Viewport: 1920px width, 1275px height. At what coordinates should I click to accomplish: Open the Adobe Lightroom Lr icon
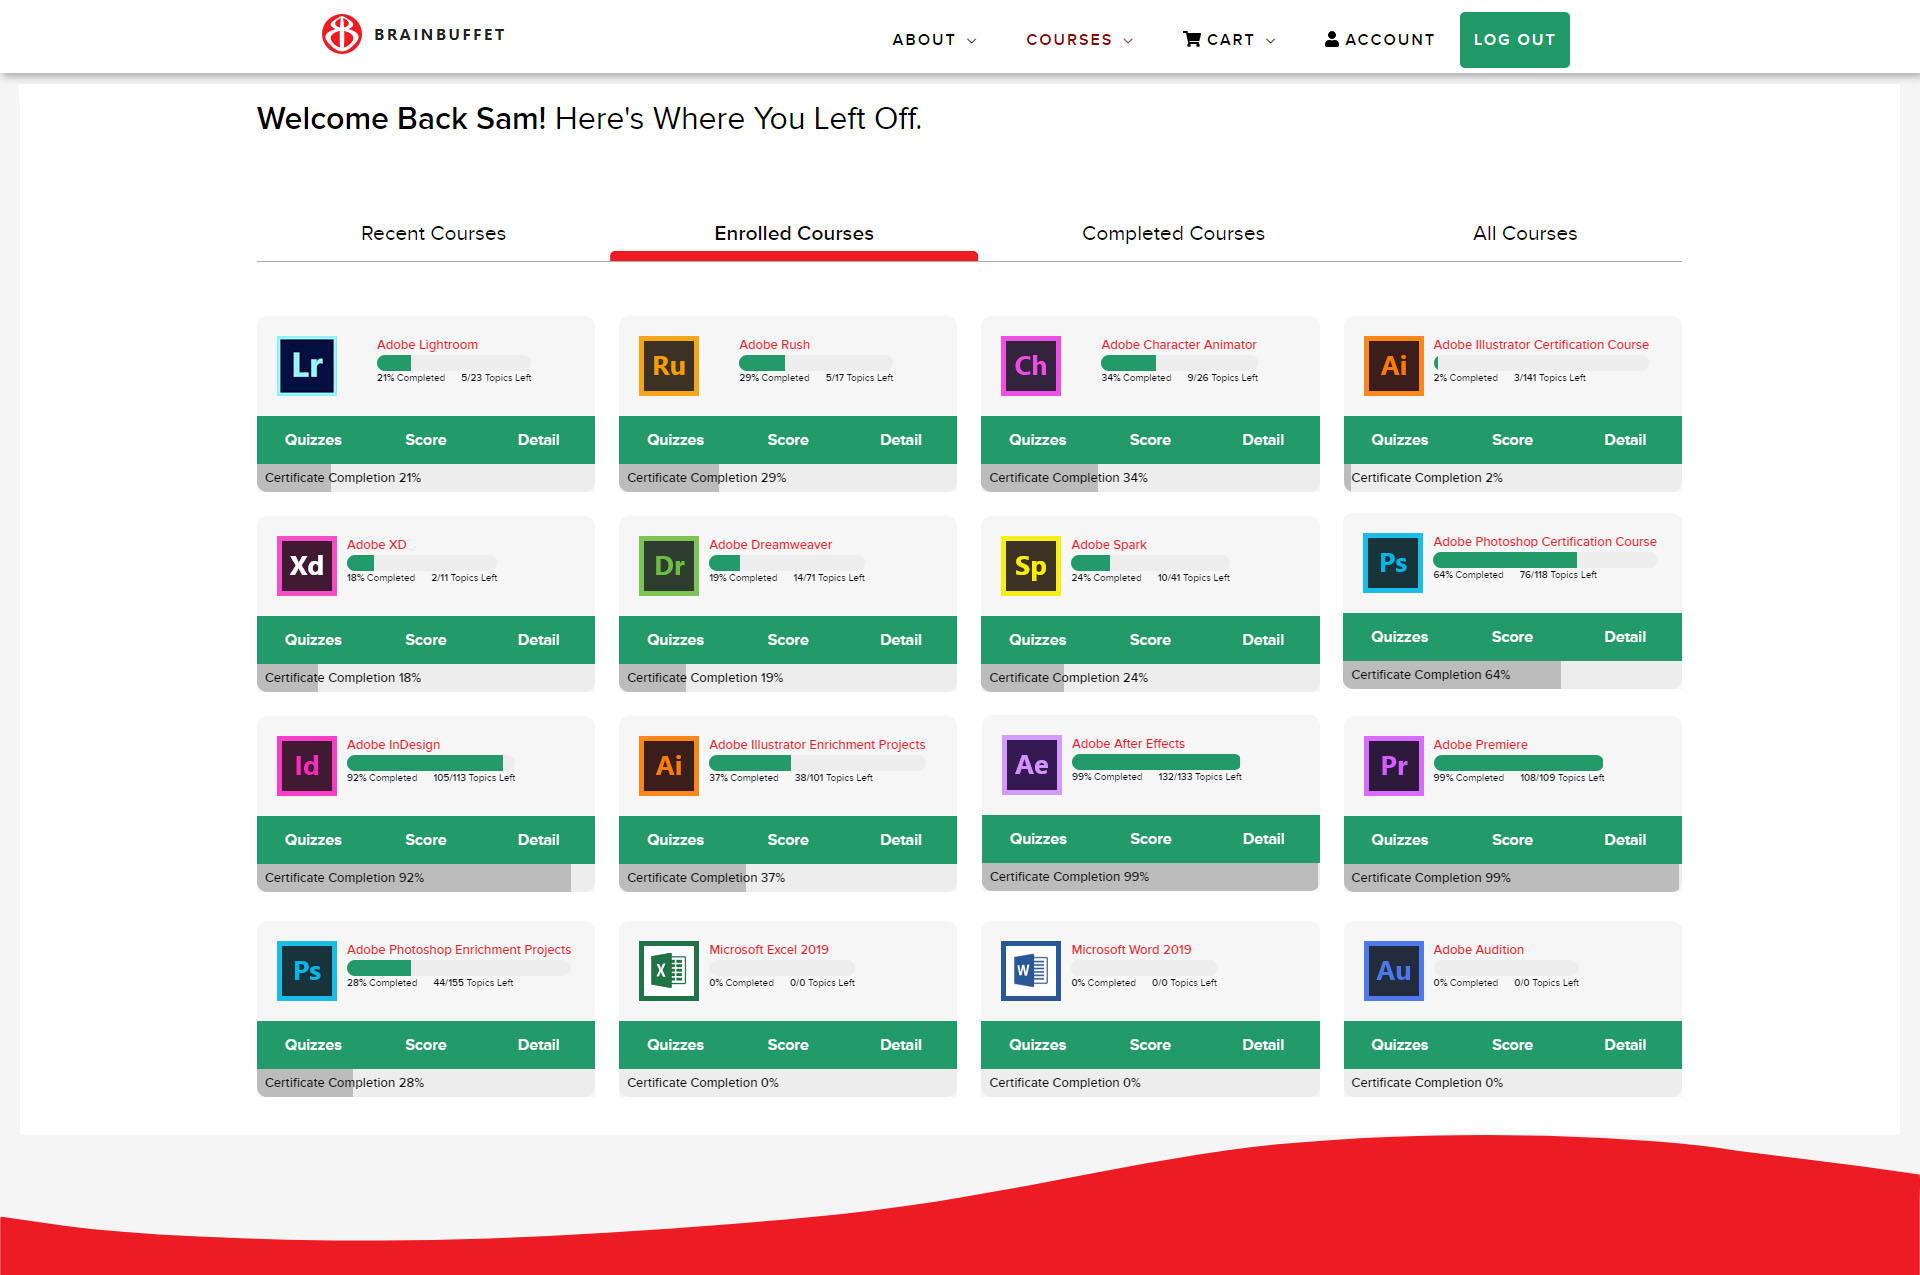click(307, 366)
